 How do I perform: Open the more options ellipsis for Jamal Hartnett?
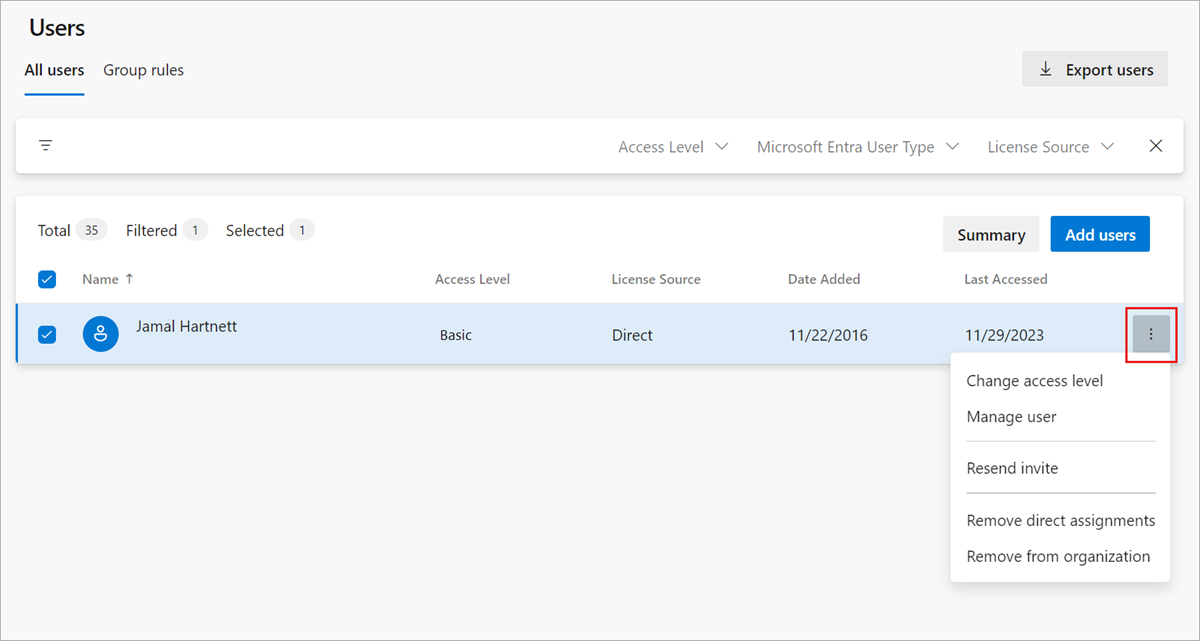click(1151, 334)
